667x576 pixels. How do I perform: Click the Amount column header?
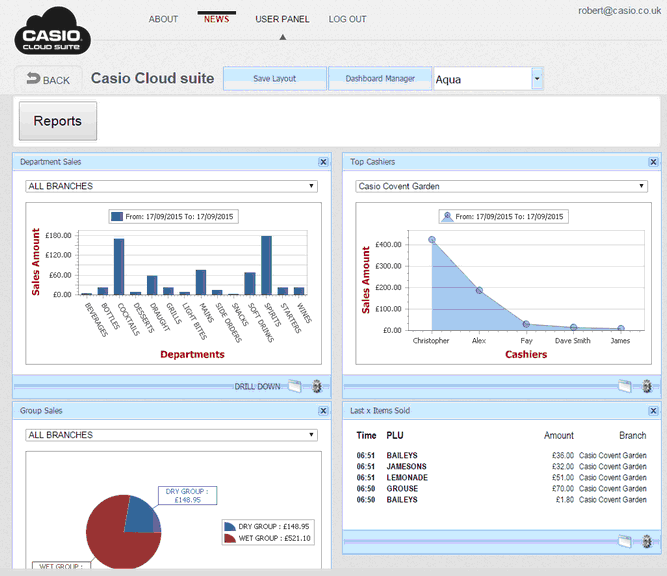pyautogui.click(x=559, y=436)
